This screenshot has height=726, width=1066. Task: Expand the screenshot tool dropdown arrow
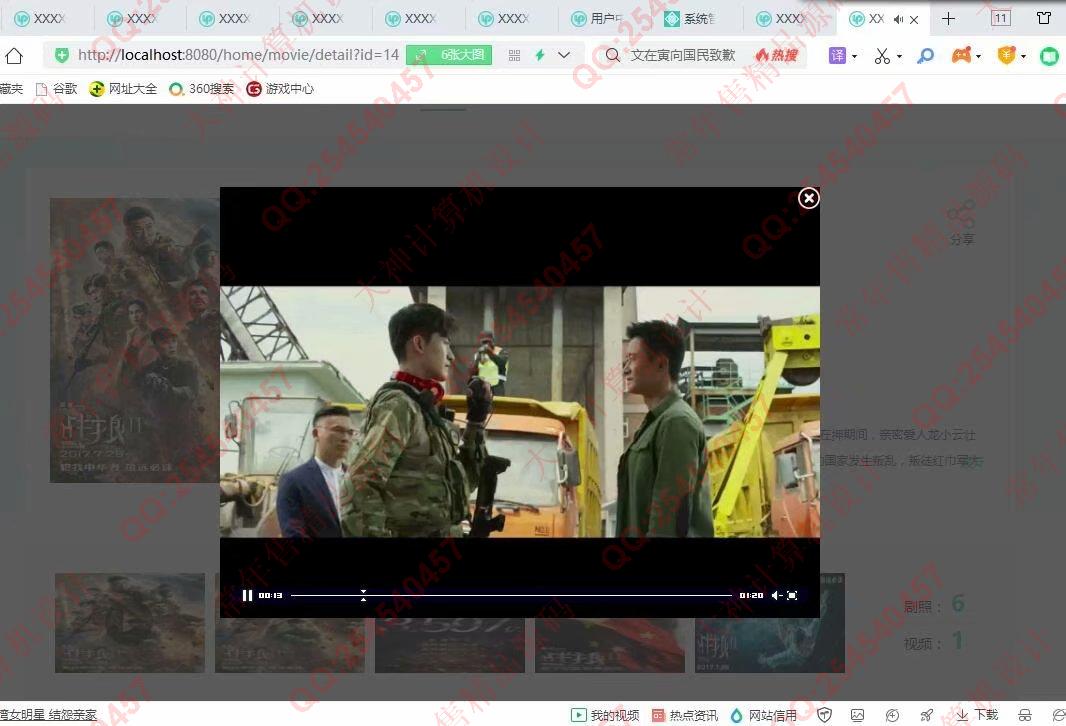(899, 56)
